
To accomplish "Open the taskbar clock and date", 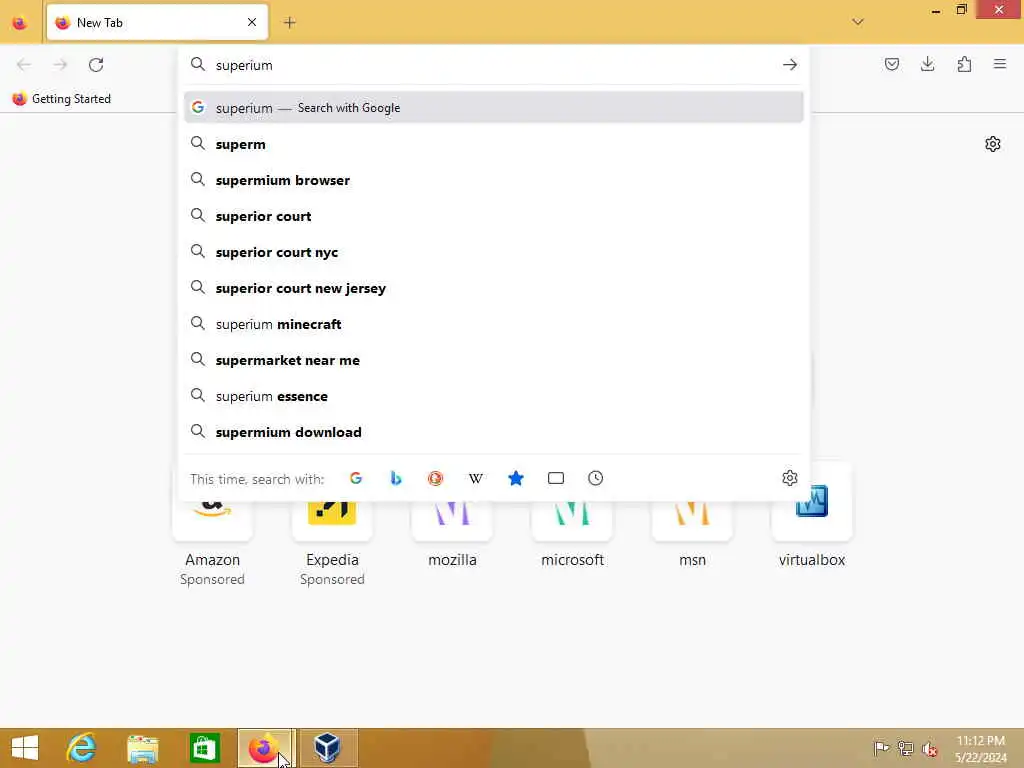I will pyautogui.click(x=980, y=748).
